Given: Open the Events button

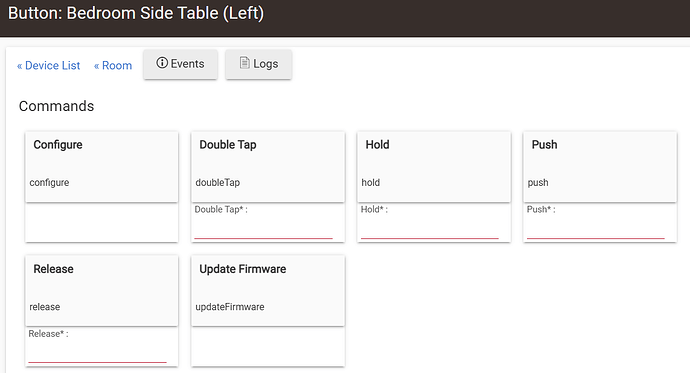Looking at the screenshot, I should pyautogui.click(x=180, y=64).
